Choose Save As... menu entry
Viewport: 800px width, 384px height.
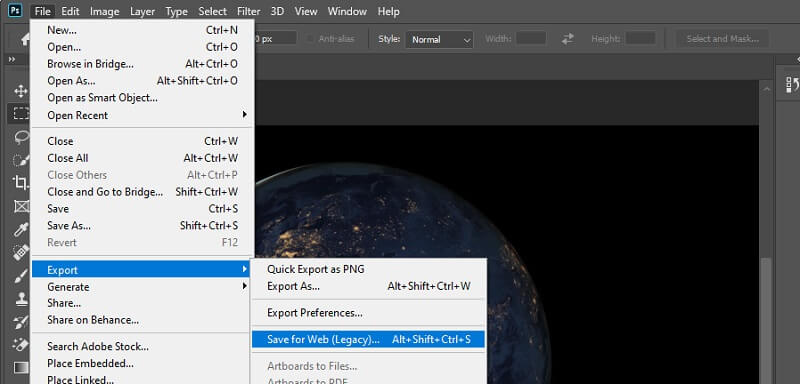tap(142, 225)
